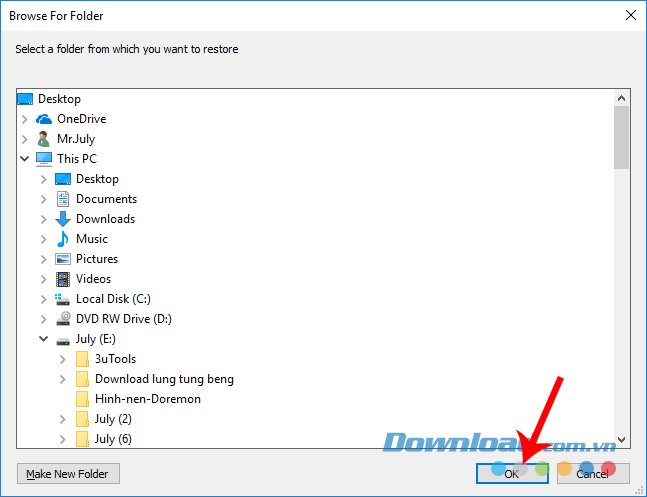This screenshot has width=647, height=497.
Task: Expand the 3uTools folder
Action: click(x=62, y=359)
